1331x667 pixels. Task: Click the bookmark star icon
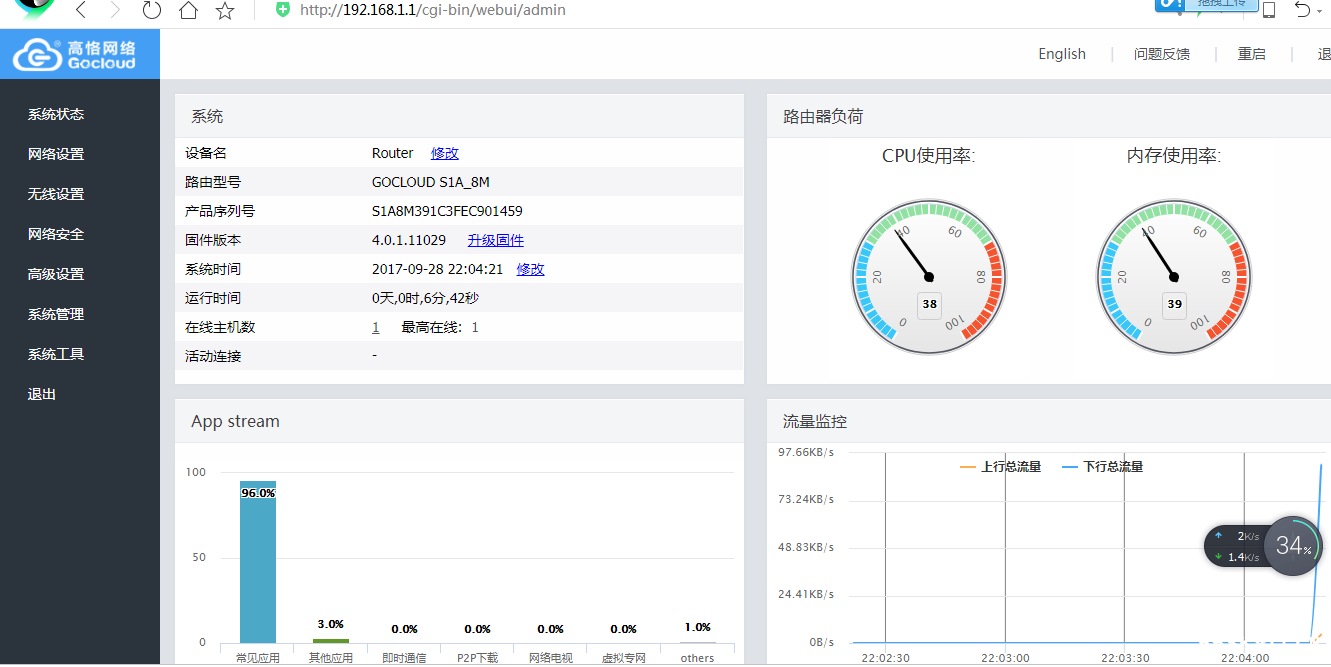pos(224,12)
